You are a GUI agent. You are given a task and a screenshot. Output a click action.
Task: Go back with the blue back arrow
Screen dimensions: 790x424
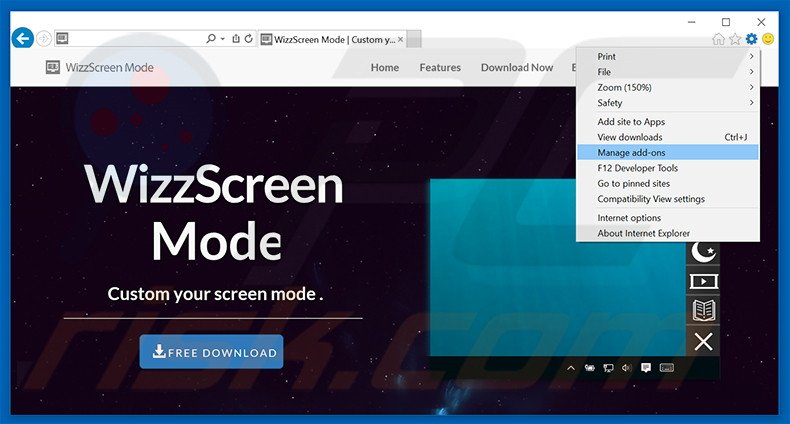pyautogui.click(x=23, y=38)
